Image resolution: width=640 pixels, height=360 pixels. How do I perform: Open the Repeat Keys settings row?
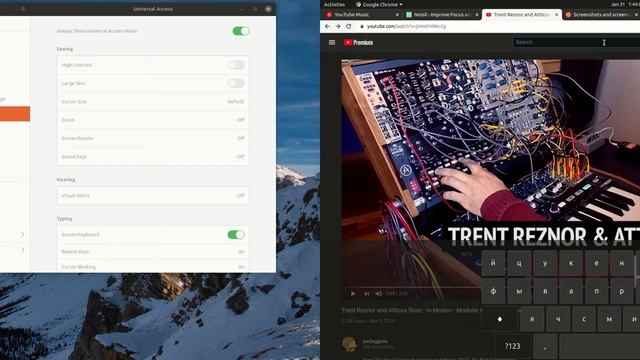(153, 252)
